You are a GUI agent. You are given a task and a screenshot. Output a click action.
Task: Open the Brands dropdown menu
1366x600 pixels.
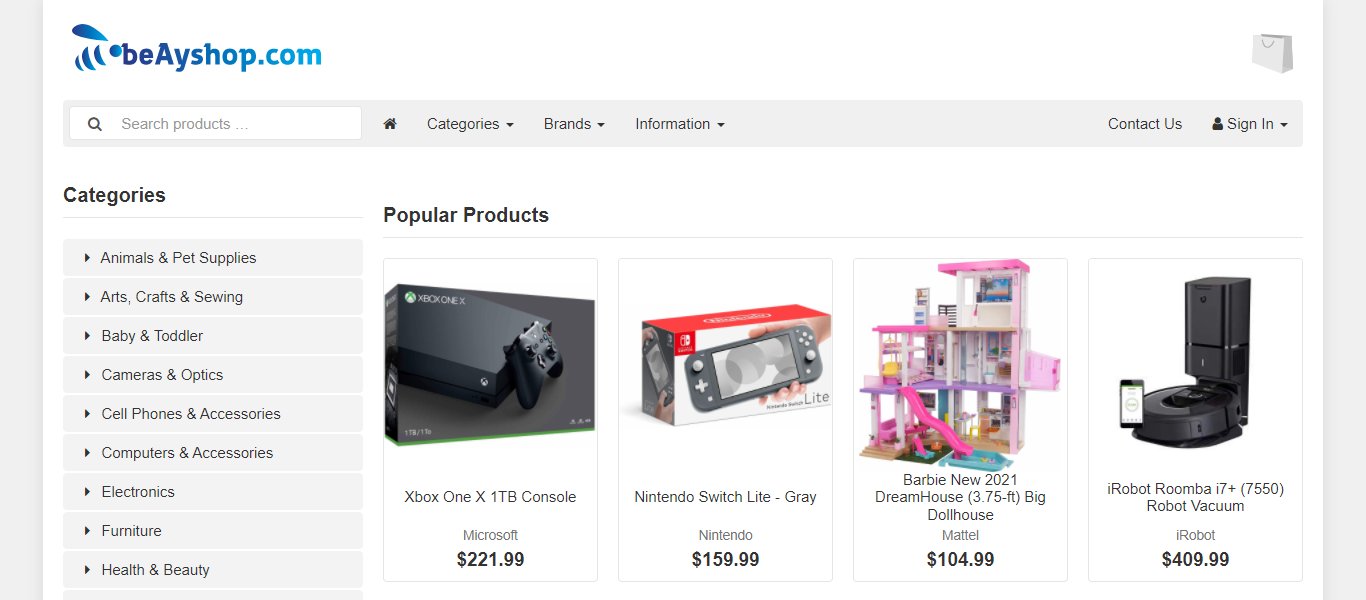574,124
